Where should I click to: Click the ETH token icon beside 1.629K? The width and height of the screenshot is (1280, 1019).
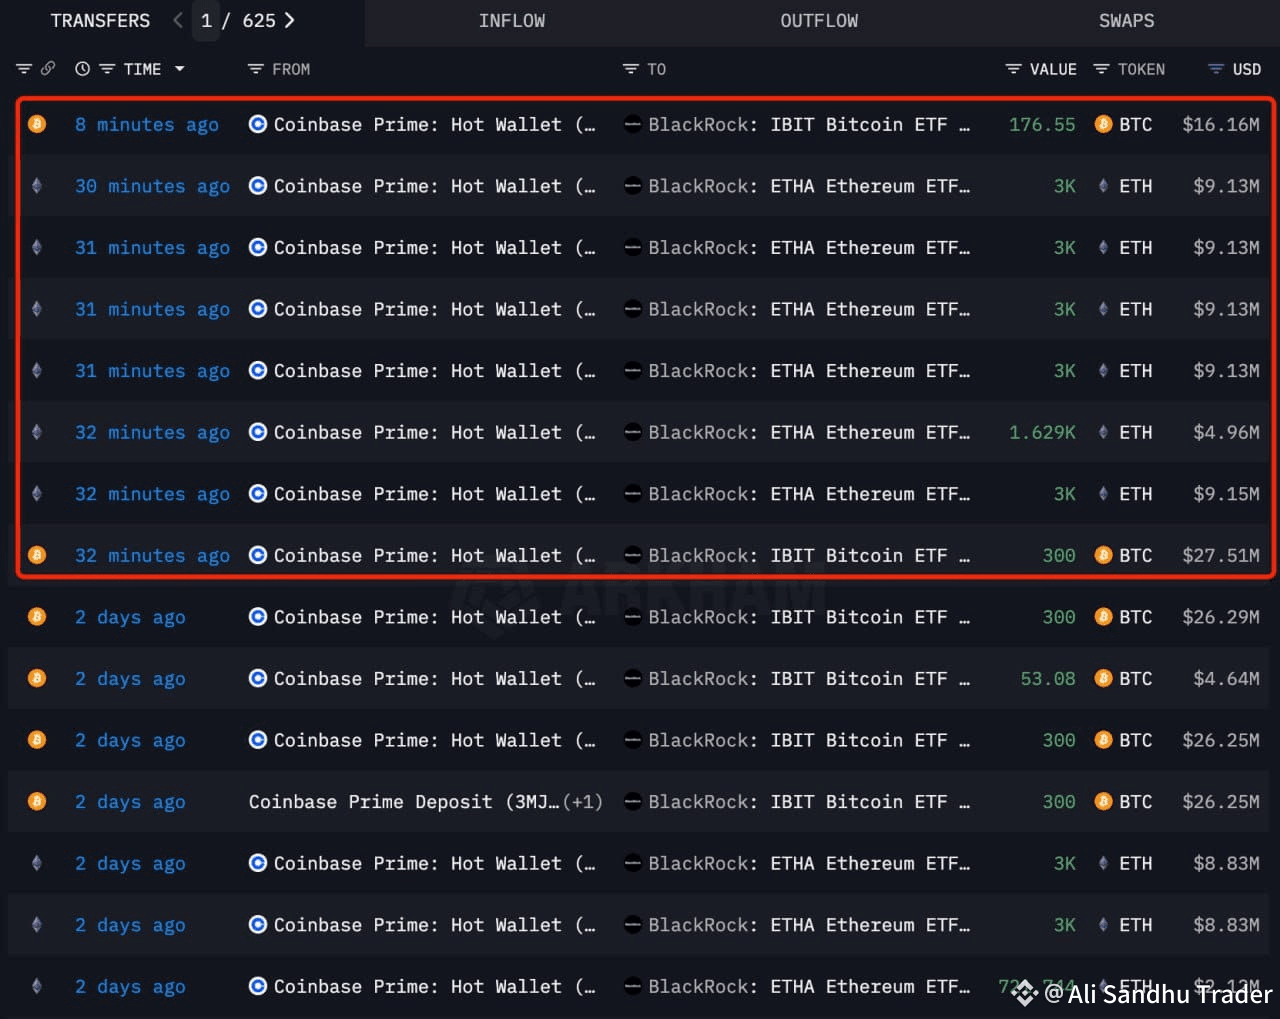[x=1104, y=432]
